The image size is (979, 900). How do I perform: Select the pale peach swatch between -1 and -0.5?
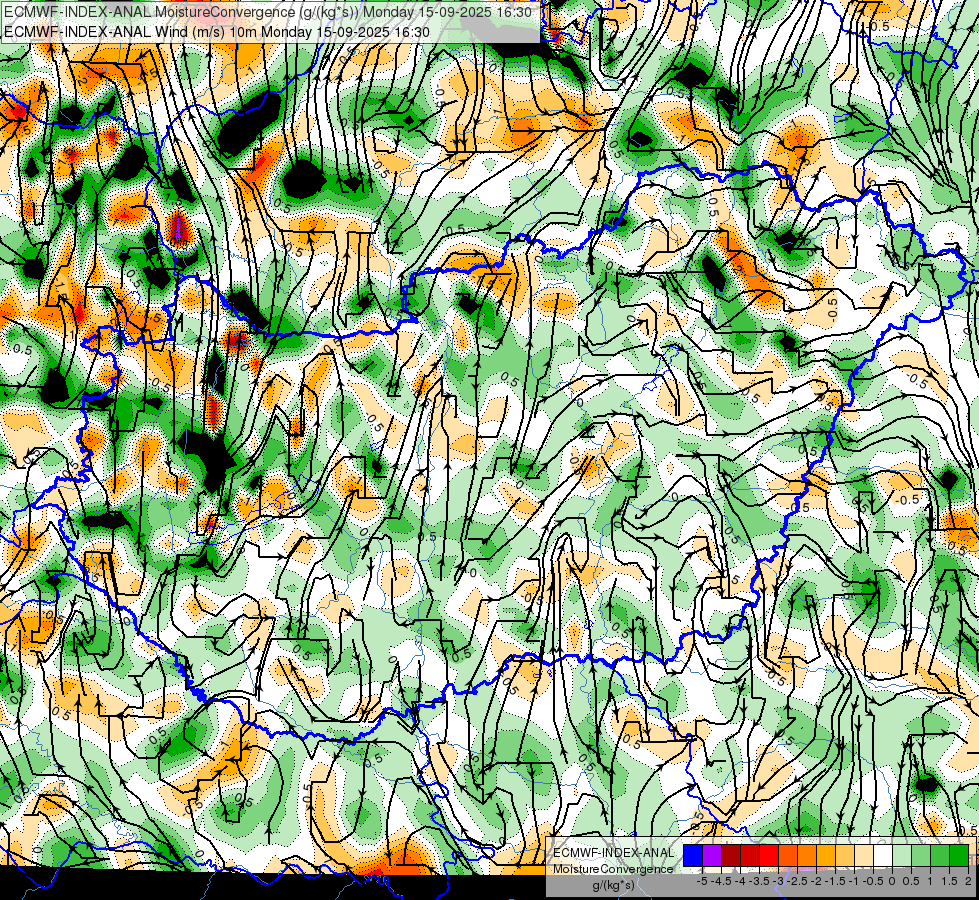(x=864, y=856)
